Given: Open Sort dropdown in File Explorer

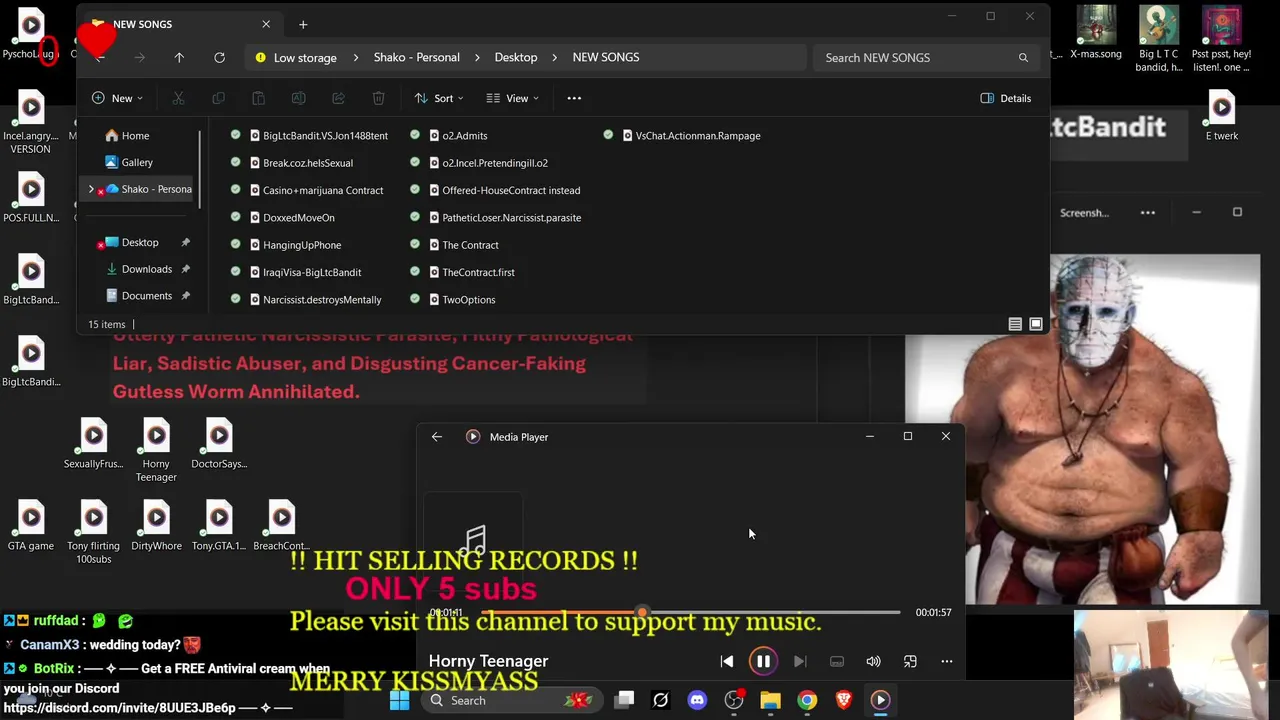Looking at the screenshot, I should pyautogui.click(x=439, y=98).
